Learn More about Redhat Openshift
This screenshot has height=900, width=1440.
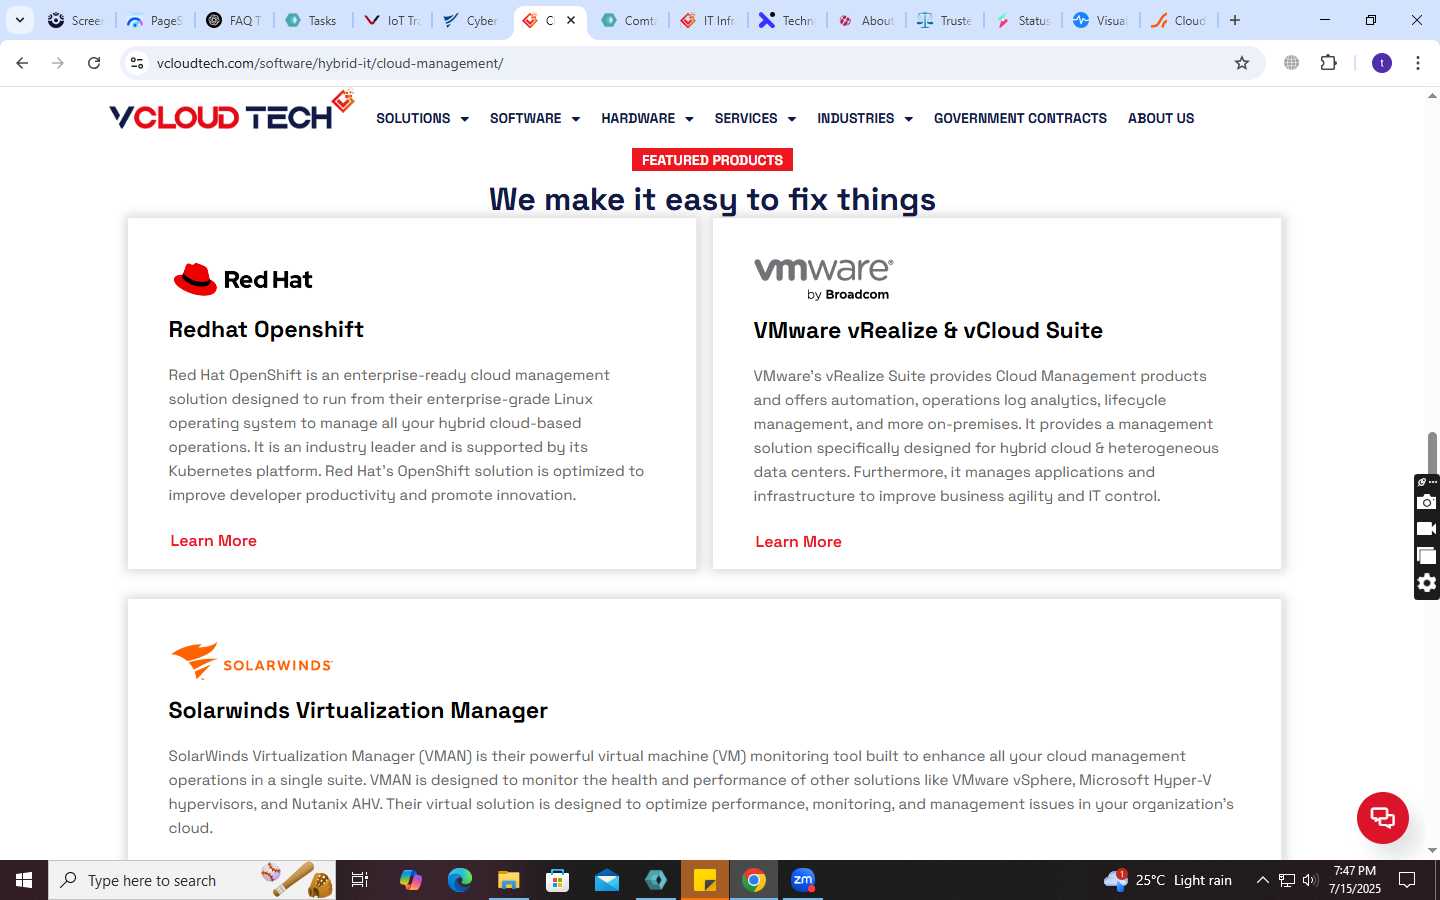[213, 541]
